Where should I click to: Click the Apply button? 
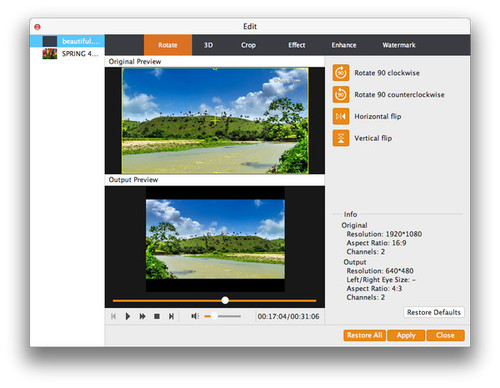[406, 335]
